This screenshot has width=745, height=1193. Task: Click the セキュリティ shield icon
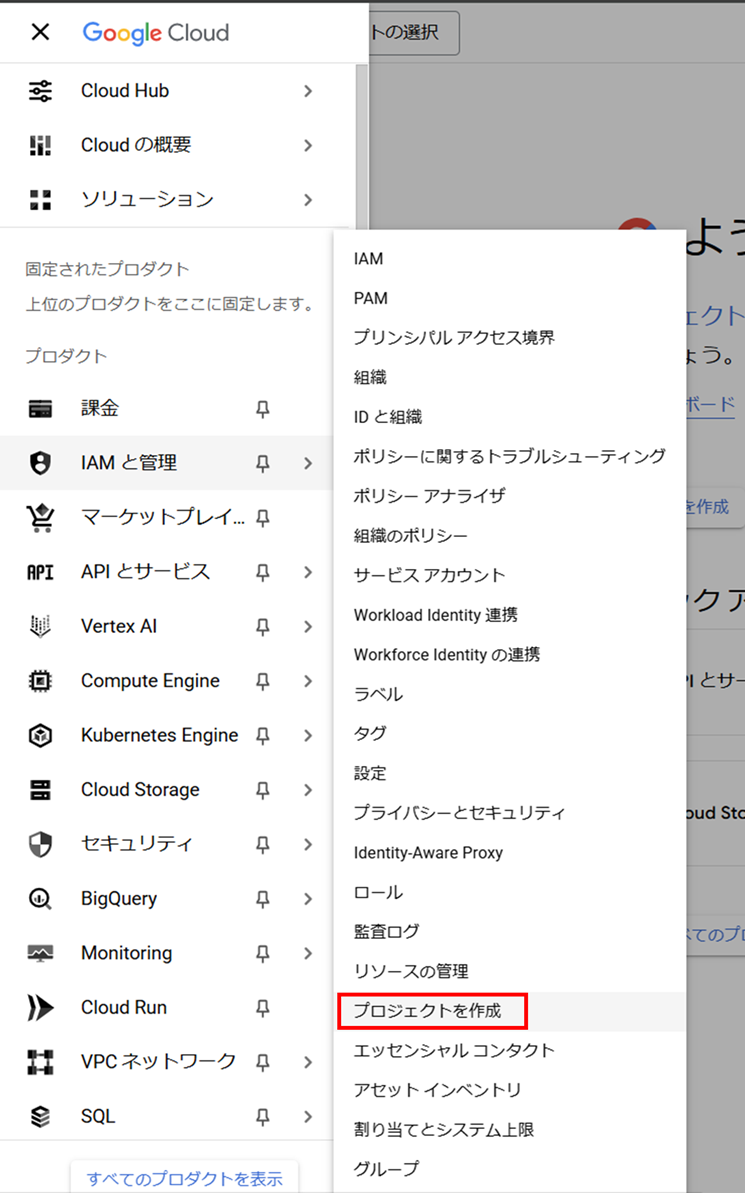[x=40, y=845]
